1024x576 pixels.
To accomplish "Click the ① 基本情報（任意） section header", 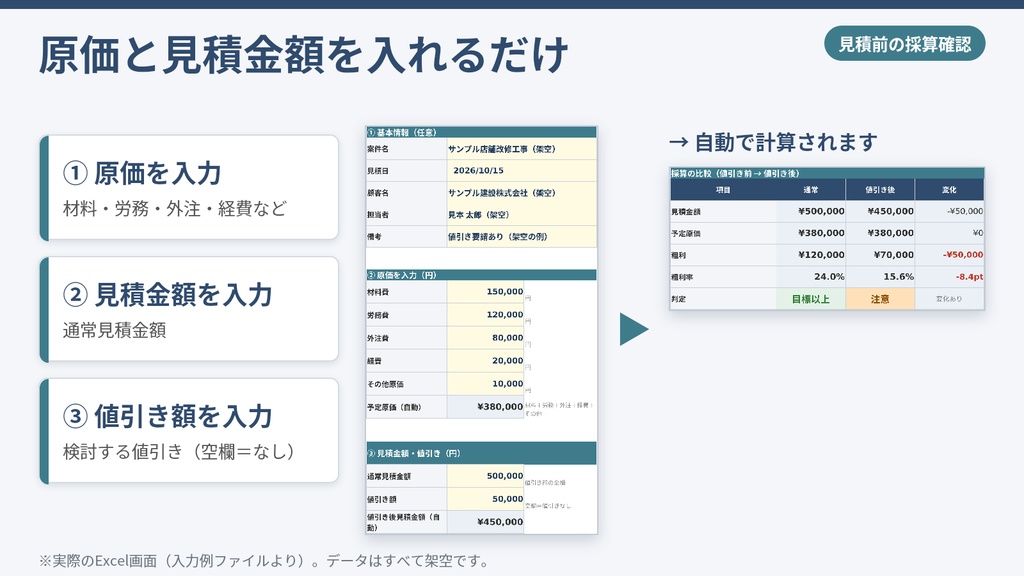I will tap(481, 132).
